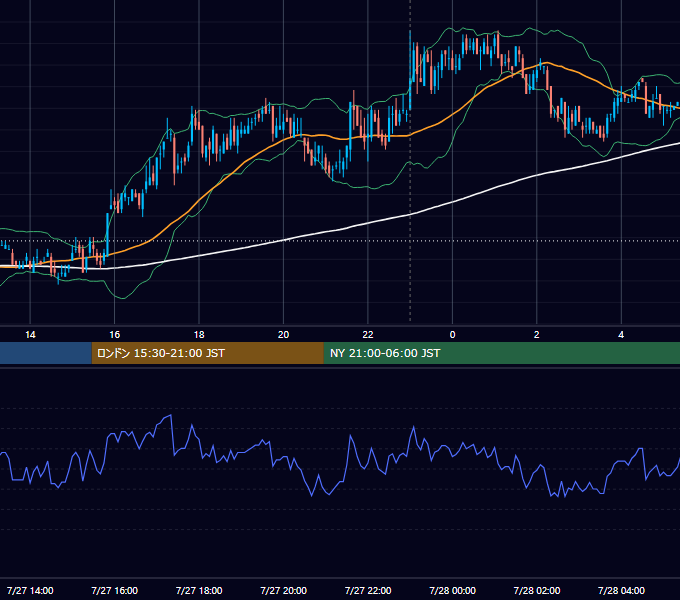Click the 7/27 18:00 date label
680x600 pixels.
[199, 590]
